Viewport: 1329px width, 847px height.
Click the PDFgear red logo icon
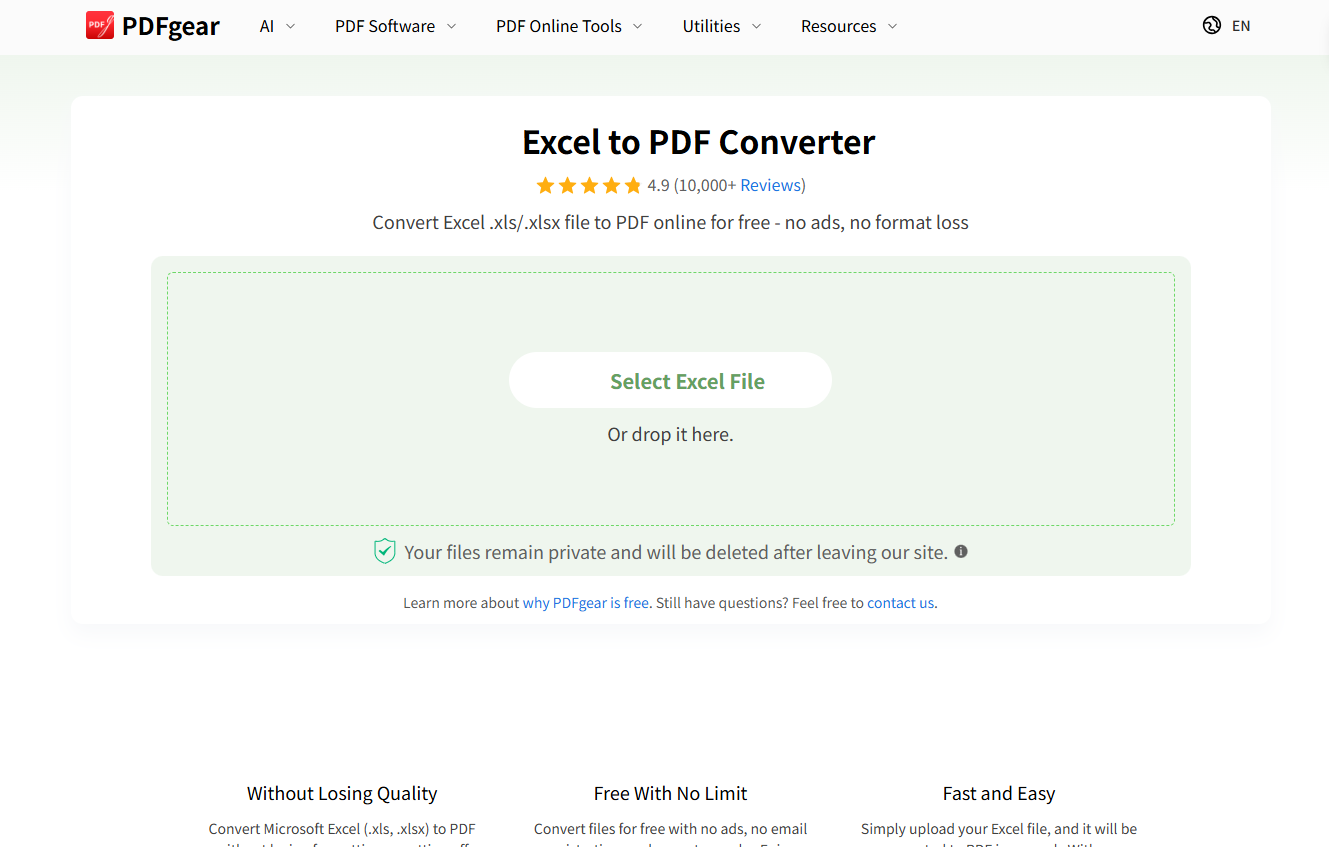click(100, 26)
